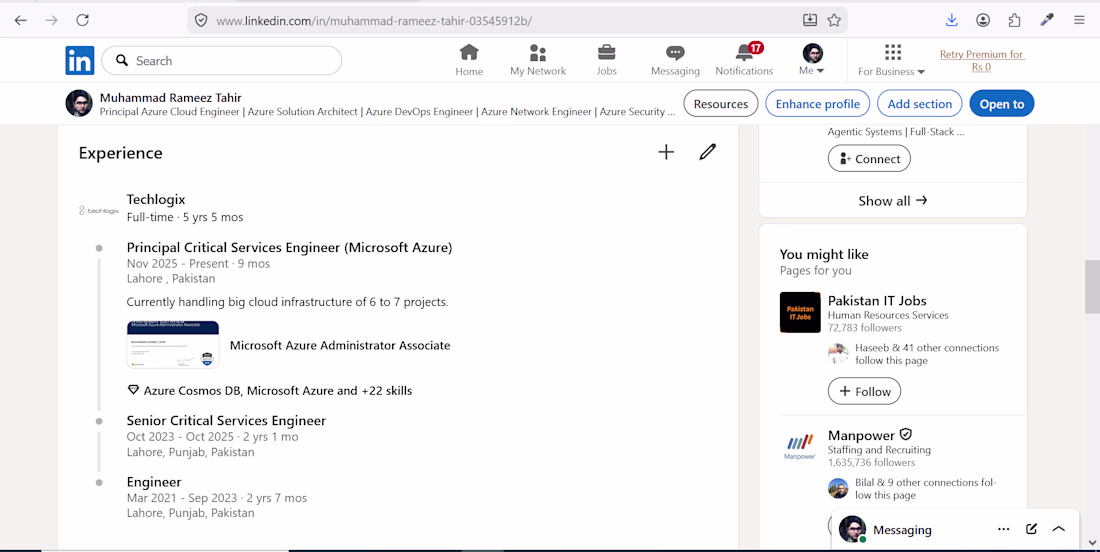Open Azure Cosmos DB and +22 skills link
Screen dimensions: 1100x552
point(277,391)
